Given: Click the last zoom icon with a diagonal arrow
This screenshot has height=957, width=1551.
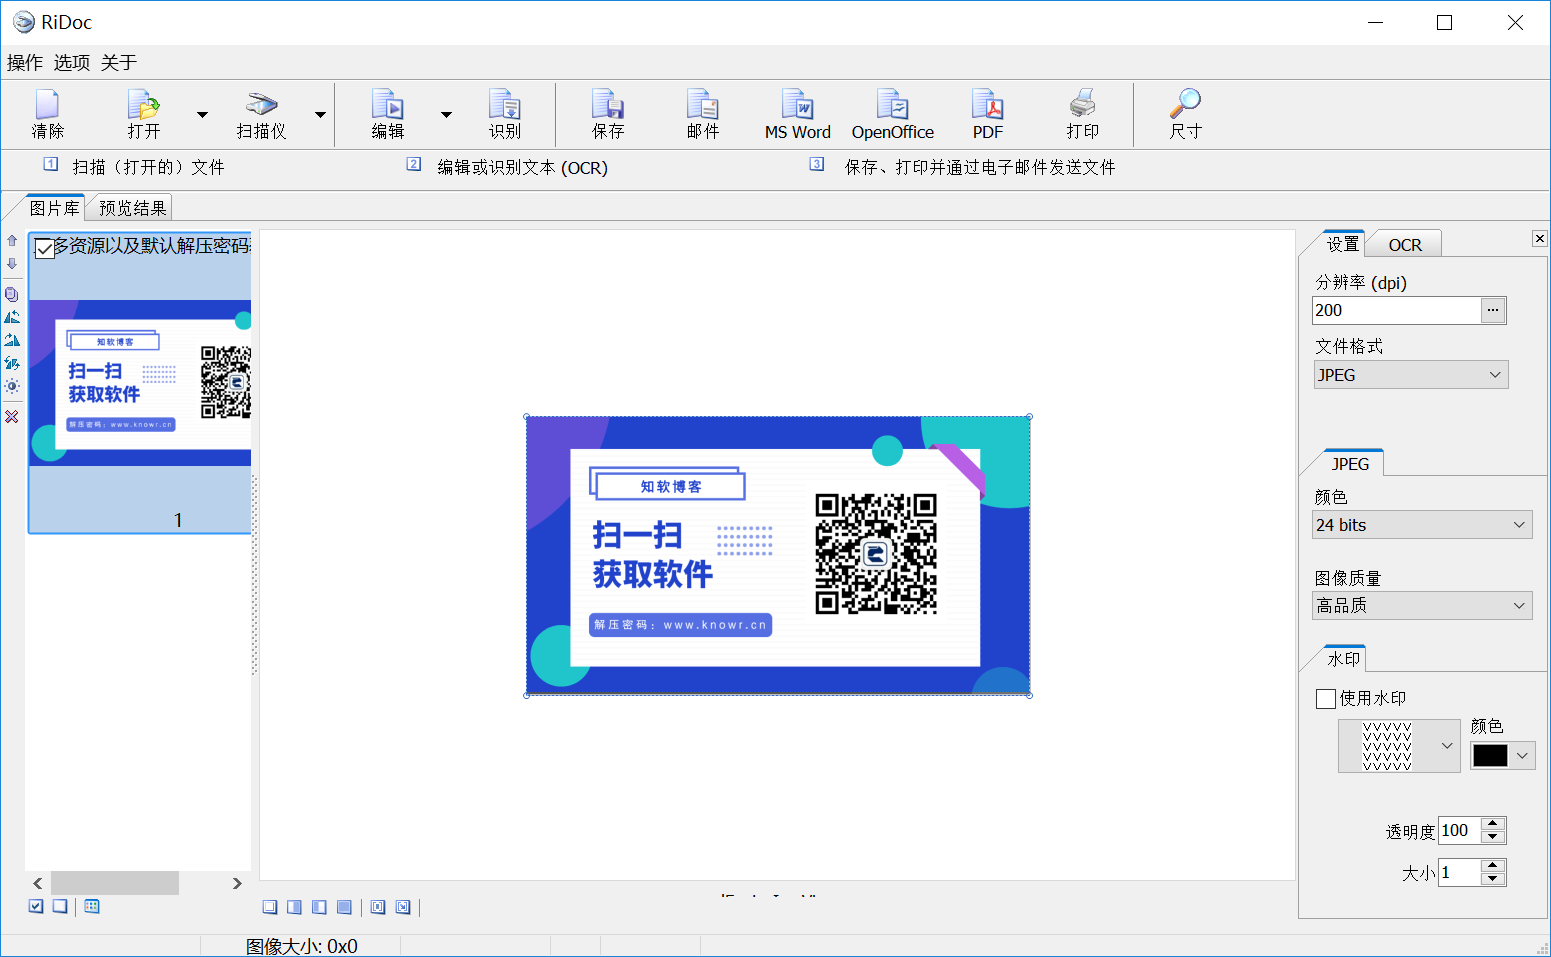Looking at the screenshot, I should click(x=403, y=907).
